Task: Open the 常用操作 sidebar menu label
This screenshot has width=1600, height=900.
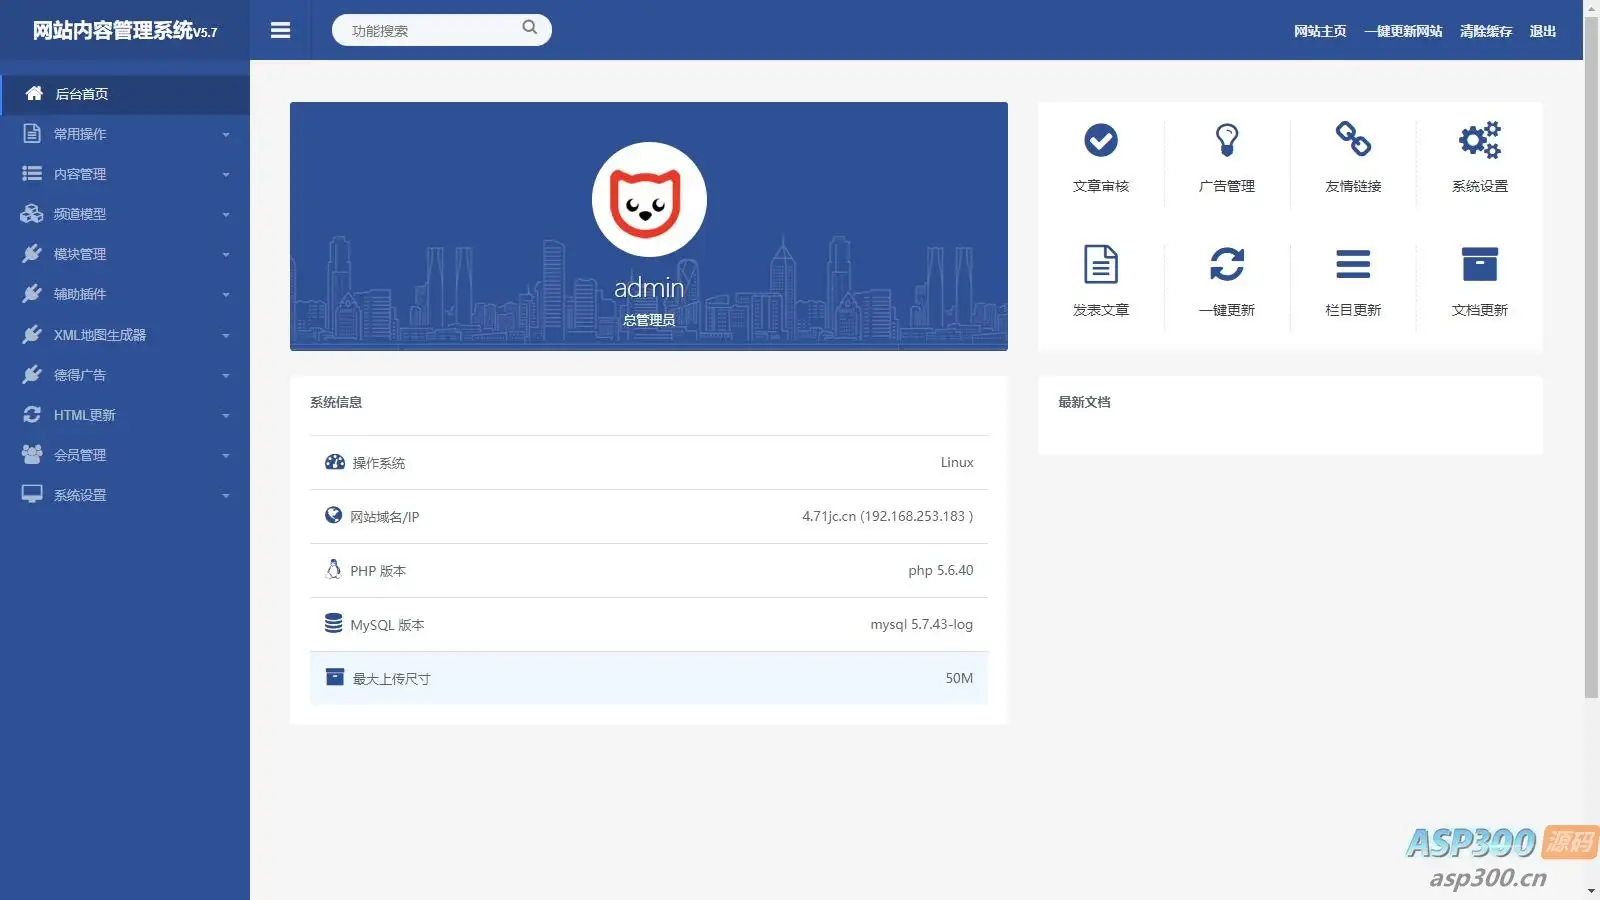Action: [x=80, y=134]
